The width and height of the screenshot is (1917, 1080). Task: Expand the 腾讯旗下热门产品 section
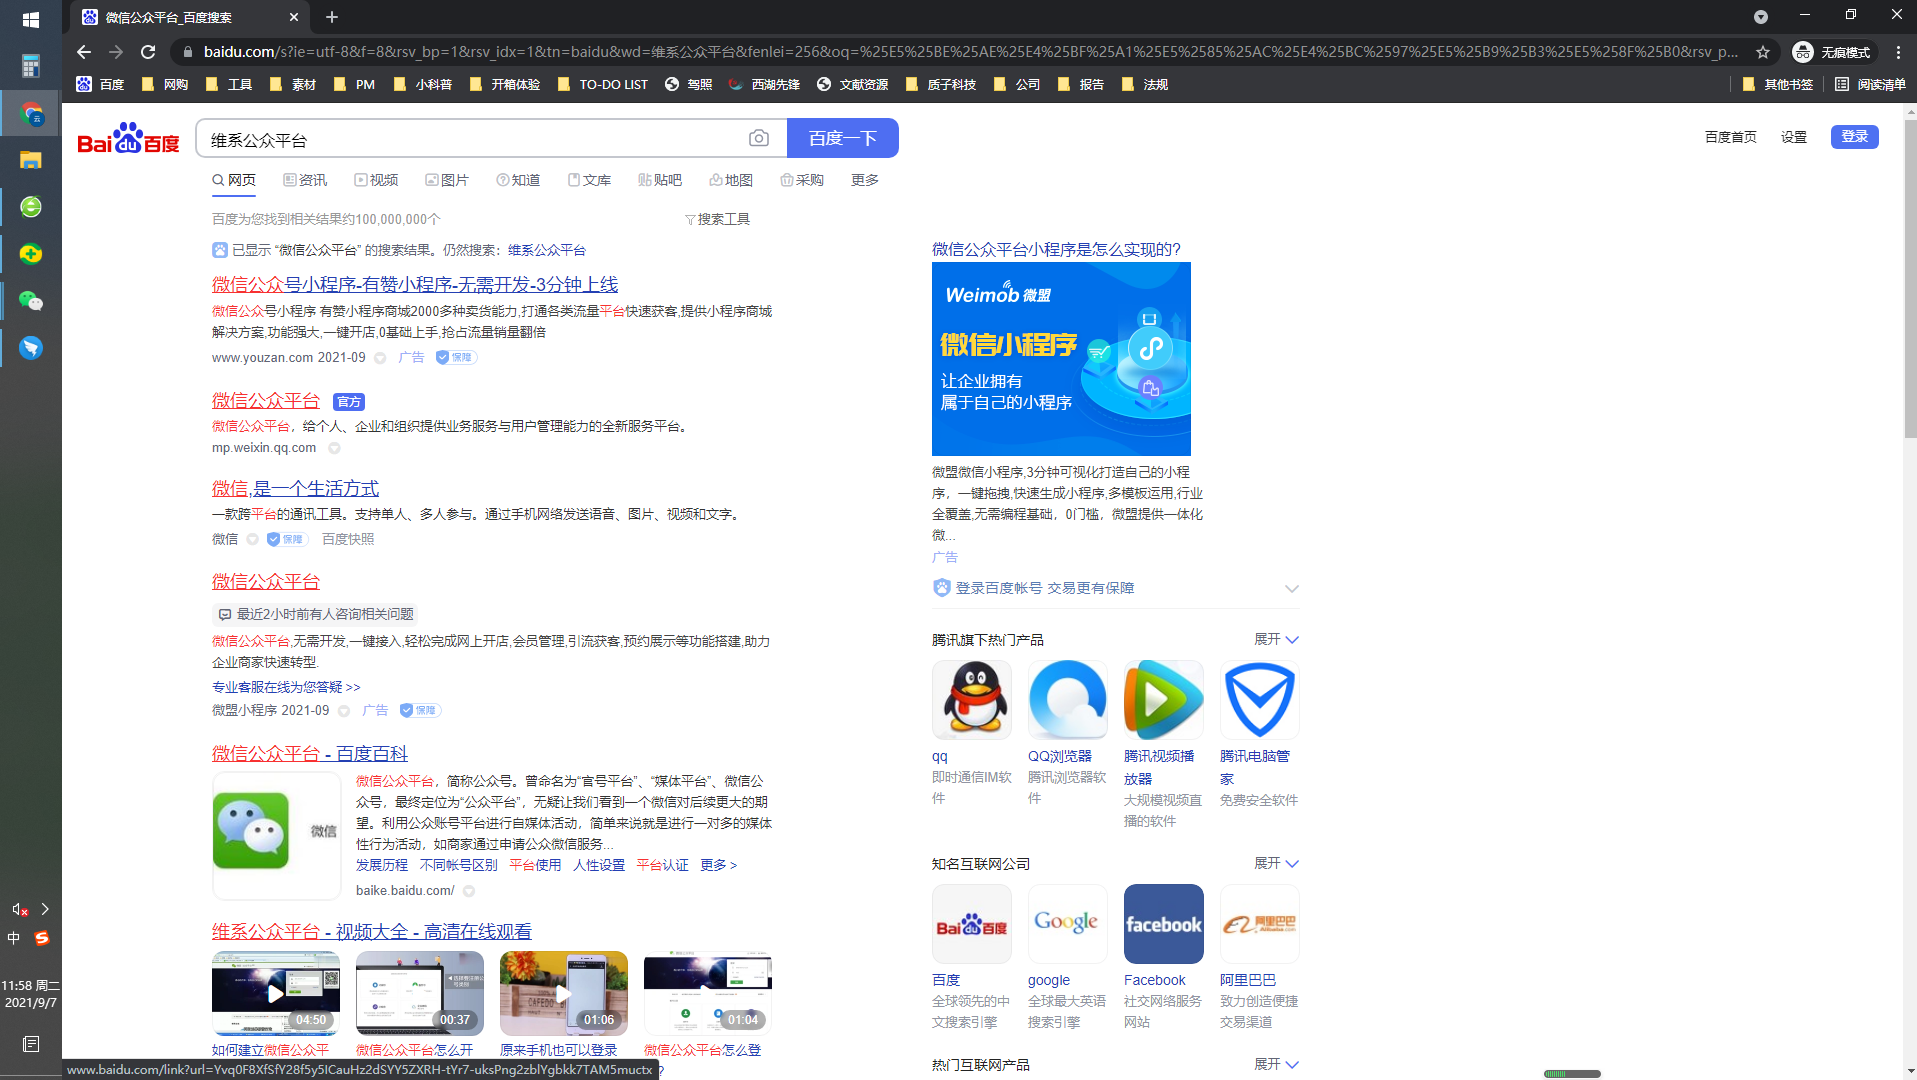[x=1276, y=639]
